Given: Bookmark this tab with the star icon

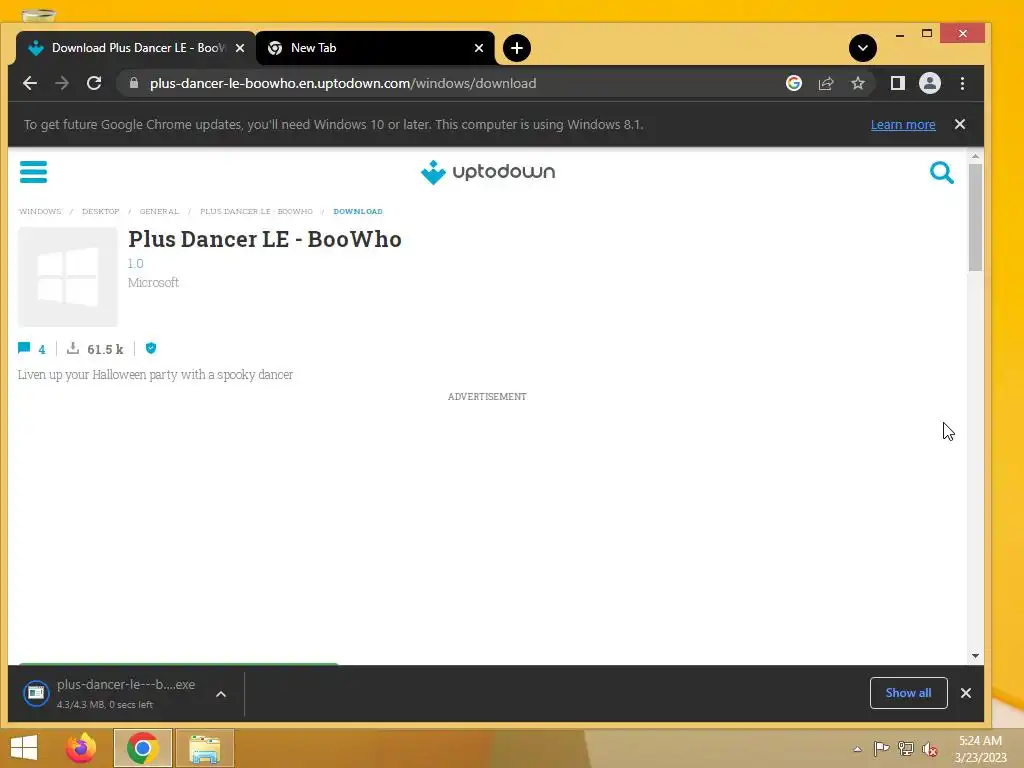Looking at the screenshot, I should point(858,84).
